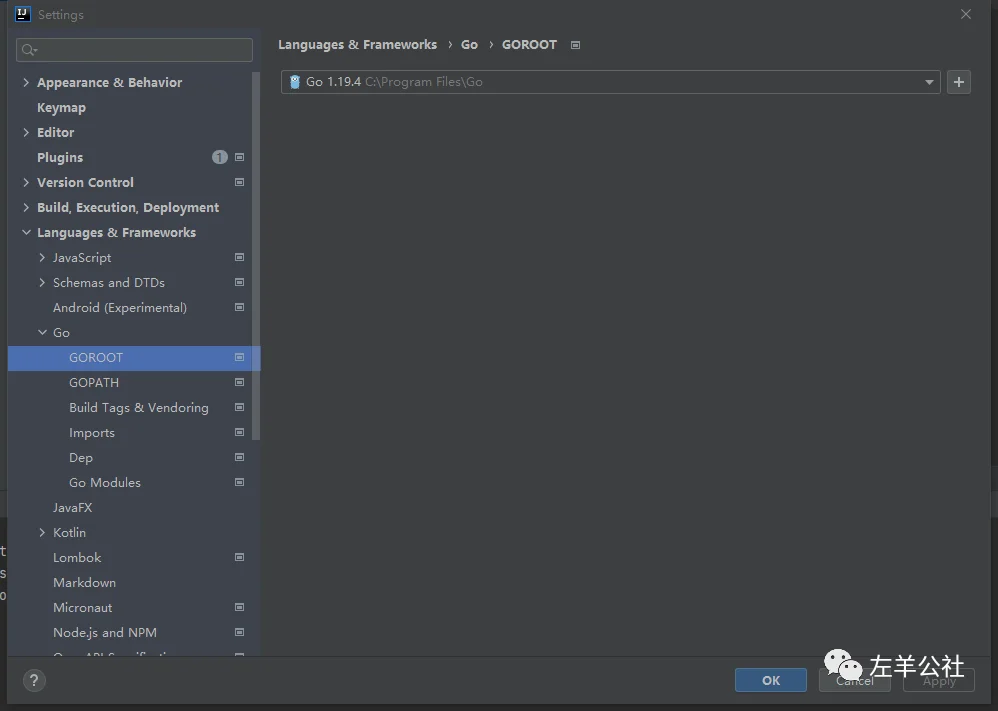Open the Keymap settings page
998x711 pixels.
pos(61,107)
